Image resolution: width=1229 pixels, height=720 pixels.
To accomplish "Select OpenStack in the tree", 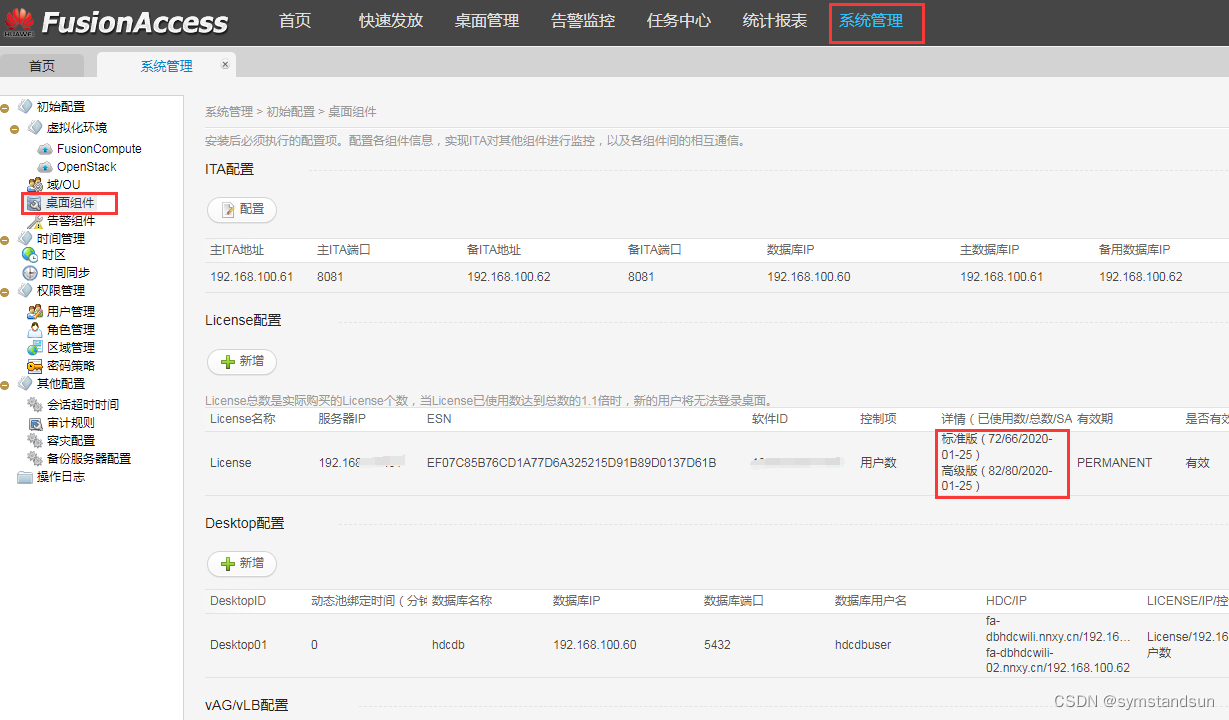I will [87, 167].
